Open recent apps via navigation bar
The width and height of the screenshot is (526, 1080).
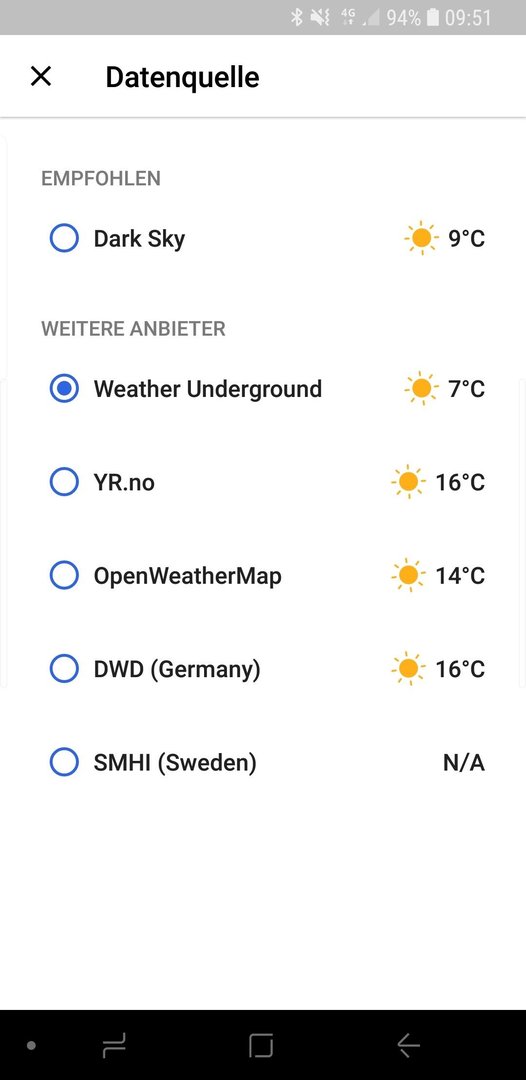(114, 1046)
